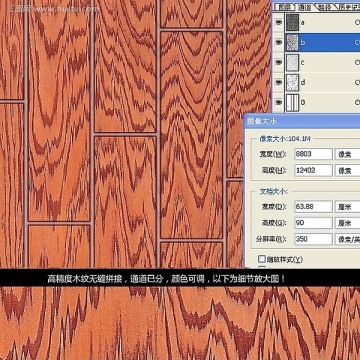Screen dimensions: 360x360
Task: Hide channel a using its eye icon
Action: (279, 23)
